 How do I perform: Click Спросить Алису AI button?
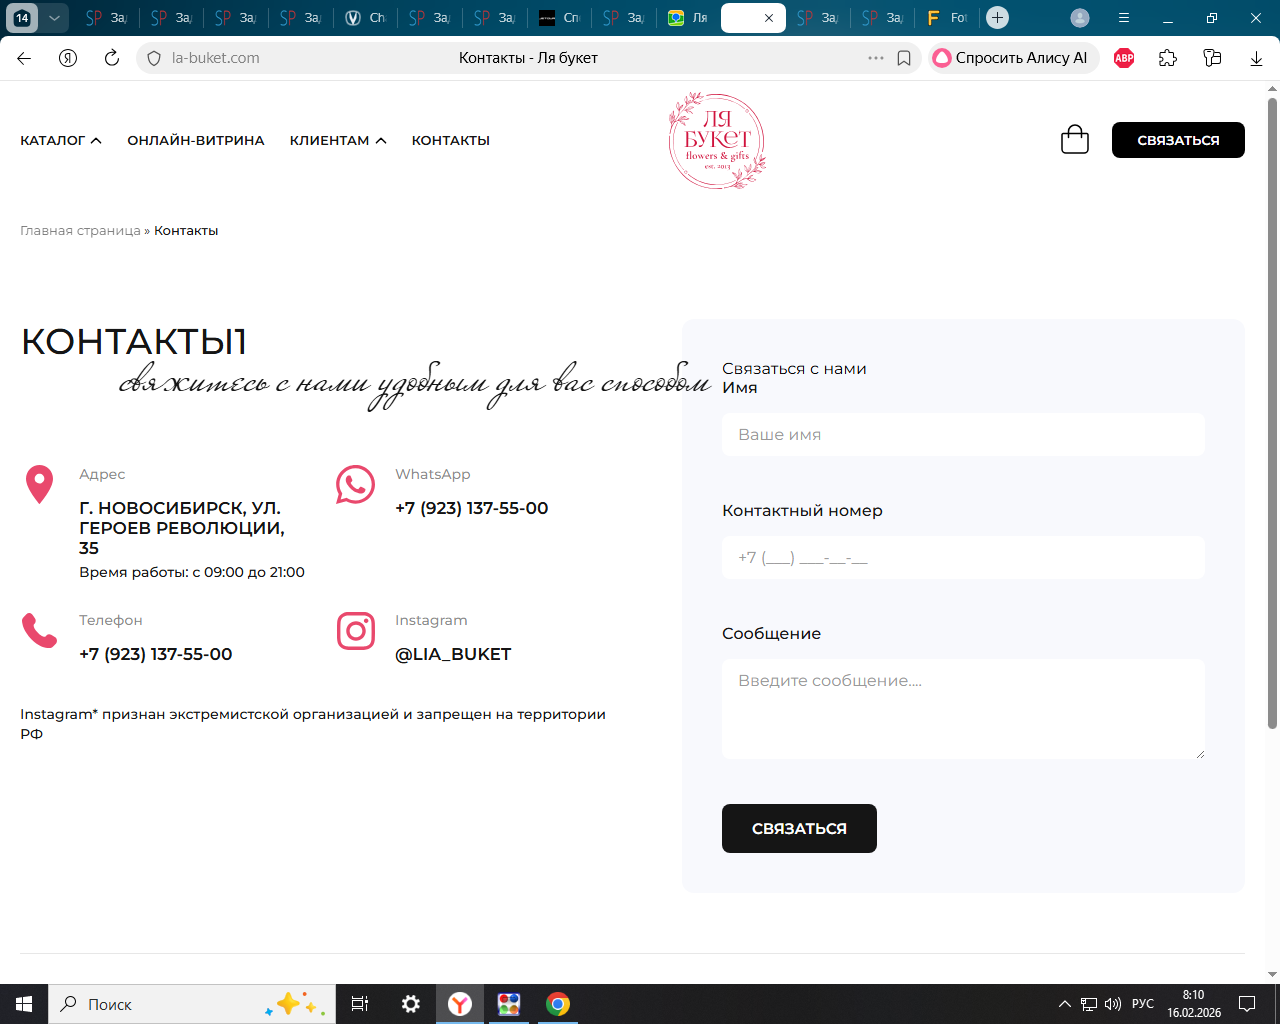1013,58
